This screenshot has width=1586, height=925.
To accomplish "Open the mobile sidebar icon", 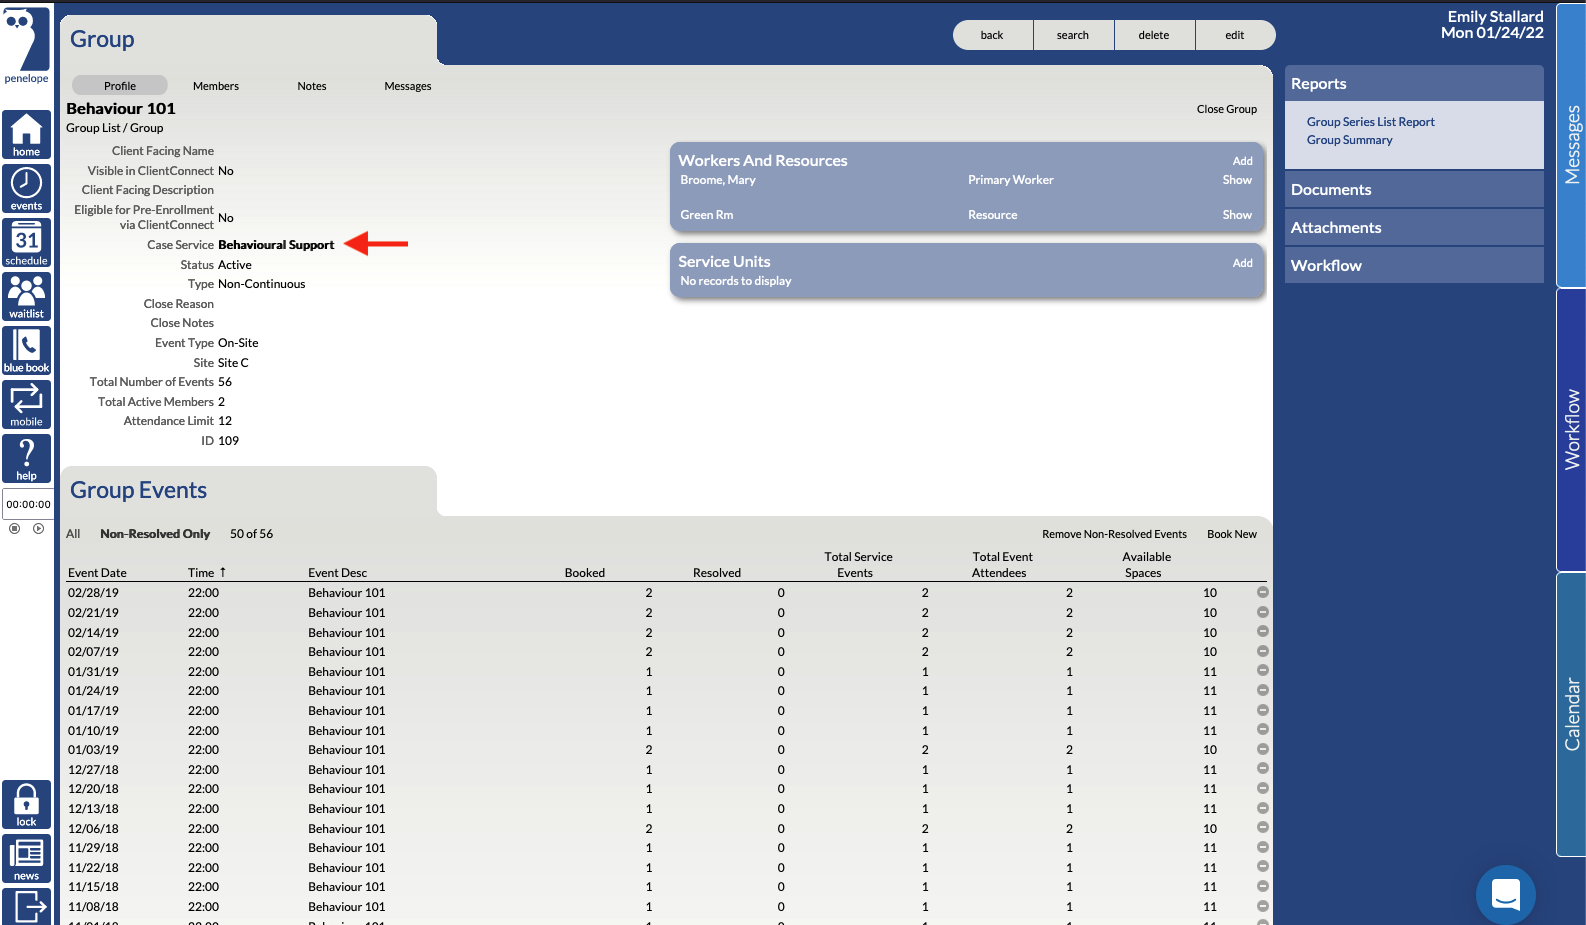I will click(x=26, y=405).
